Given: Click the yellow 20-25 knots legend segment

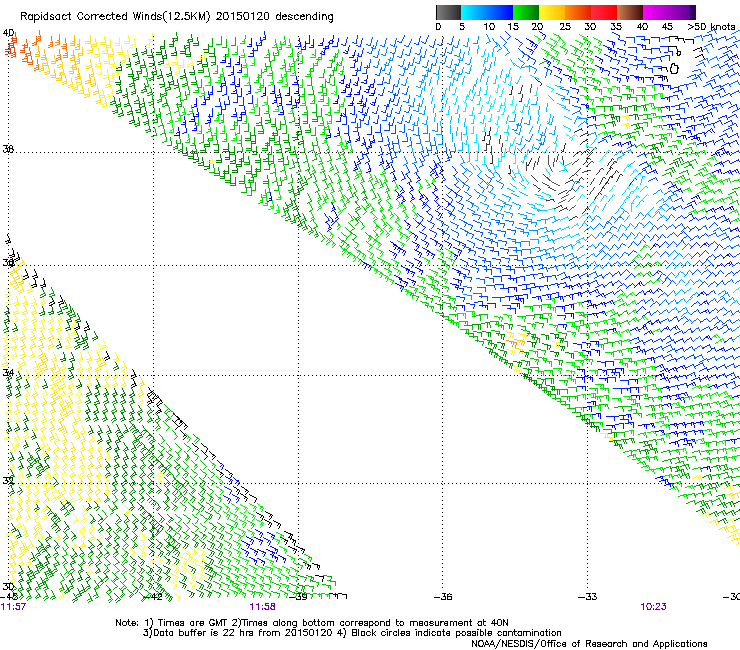Looking at the screenshot, I should [x=552, y=12].
